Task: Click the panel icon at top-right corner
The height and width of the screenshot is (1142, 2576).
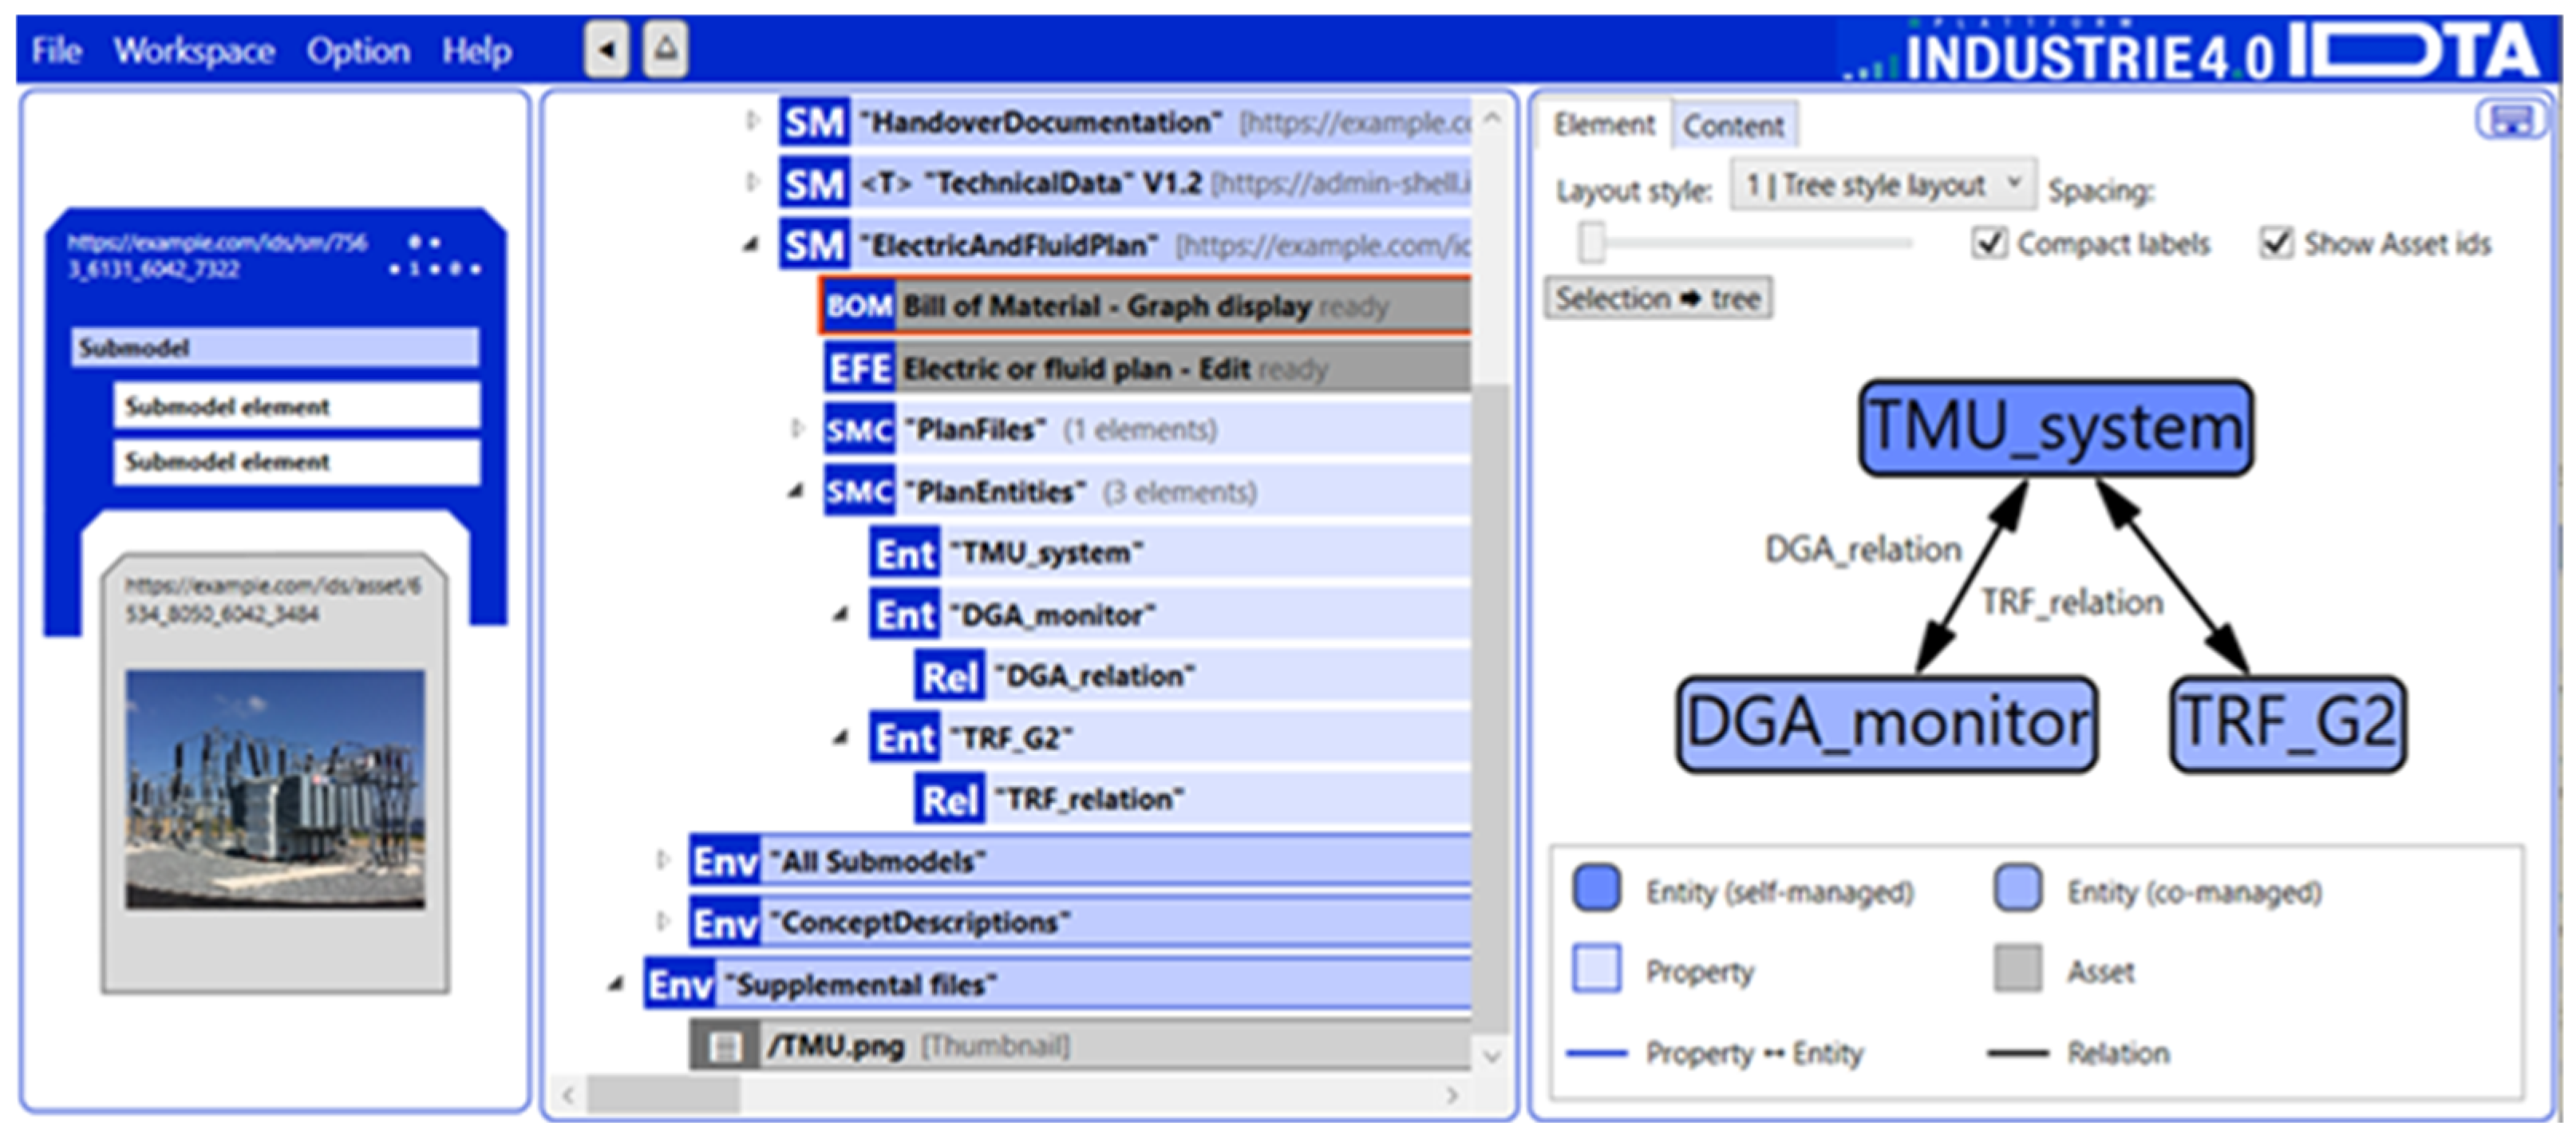Action: [2511, 121]
